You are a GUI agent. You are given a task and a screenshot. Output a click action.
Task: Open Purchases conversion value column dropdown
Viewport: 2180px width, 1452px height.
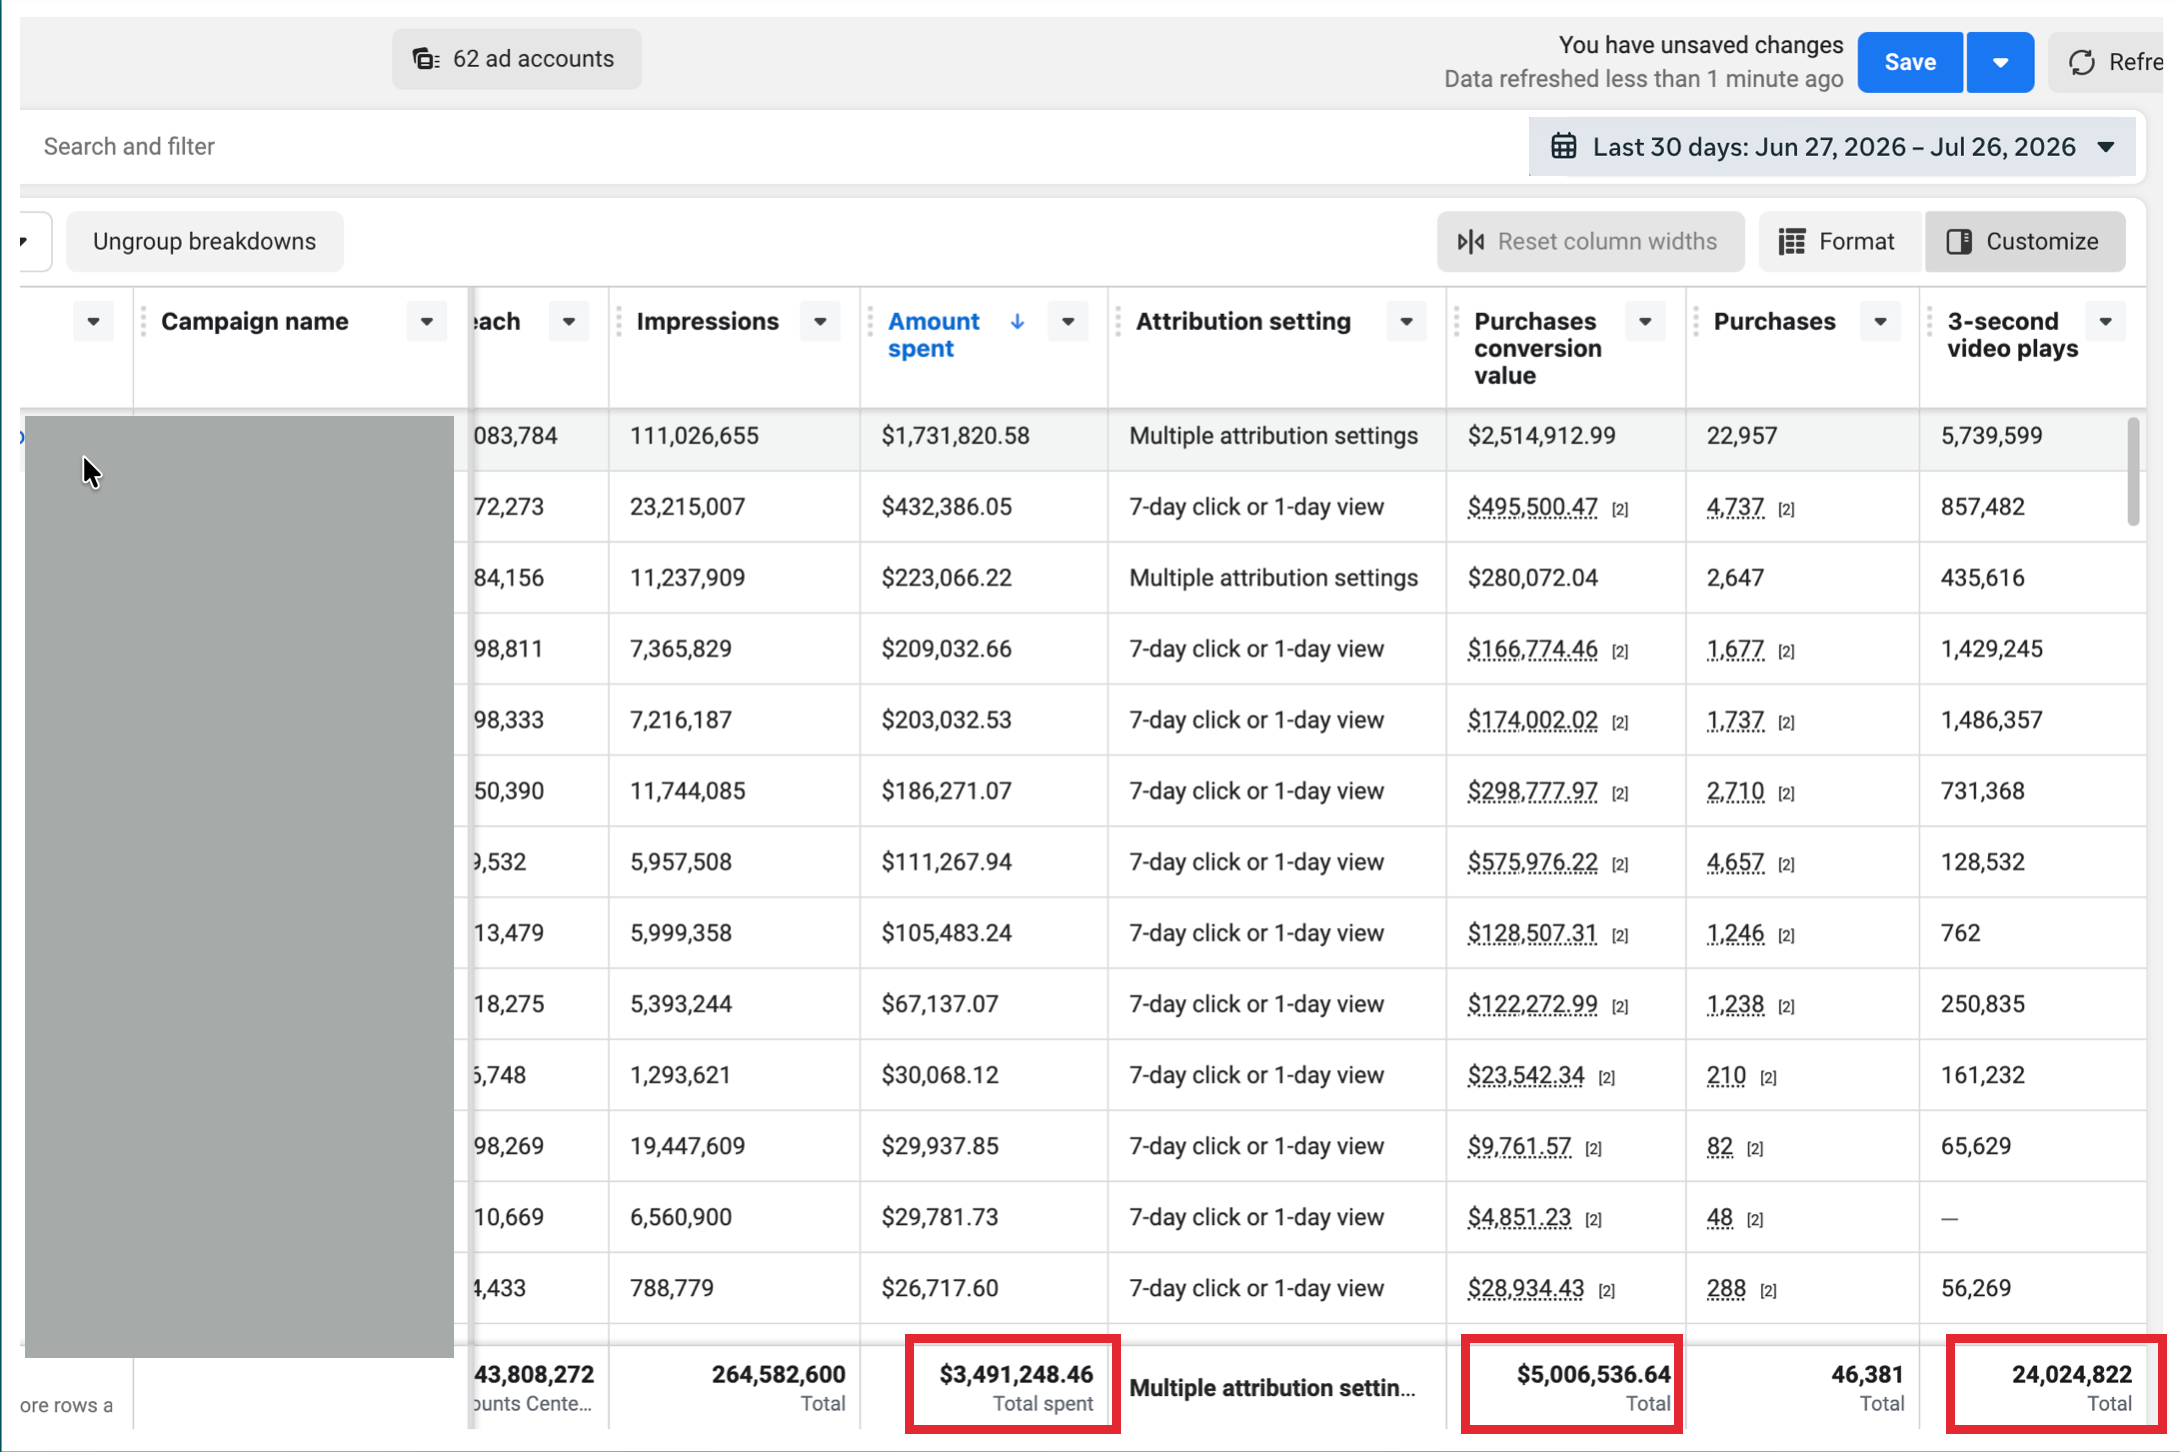click(x=1645, y=322)
